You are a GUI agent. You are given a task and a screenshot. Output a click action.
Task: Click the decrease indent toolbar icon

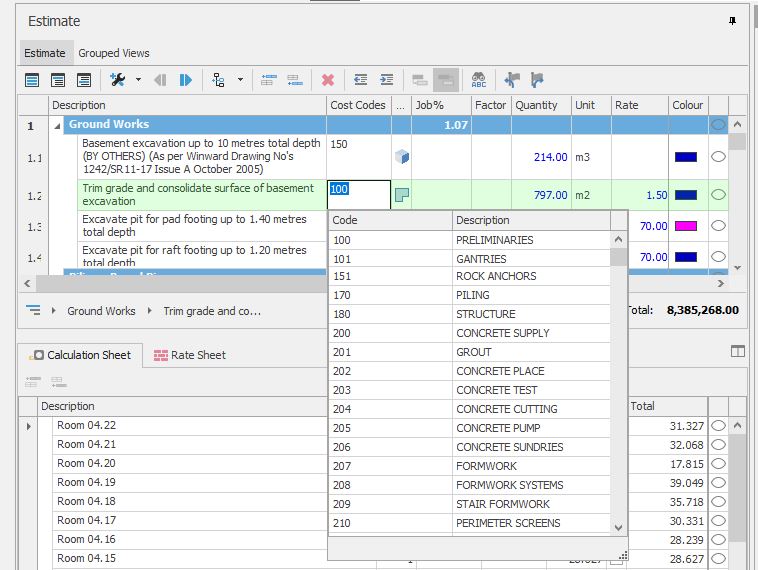pyautogui.click(x=360, y=80)
